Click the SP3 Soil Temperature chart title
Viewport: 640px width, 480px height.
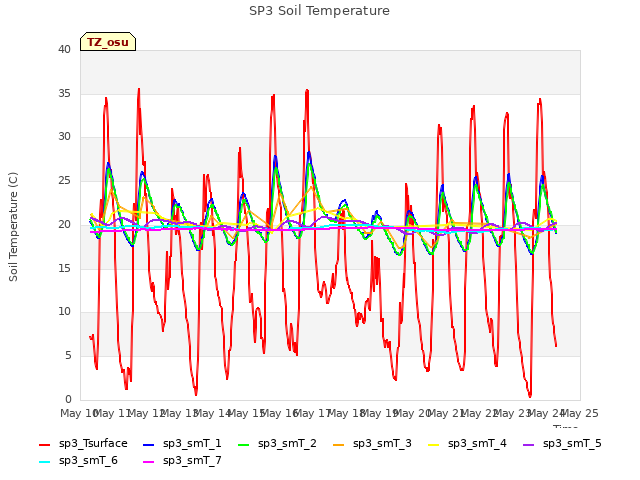click(x=320, y=11)
